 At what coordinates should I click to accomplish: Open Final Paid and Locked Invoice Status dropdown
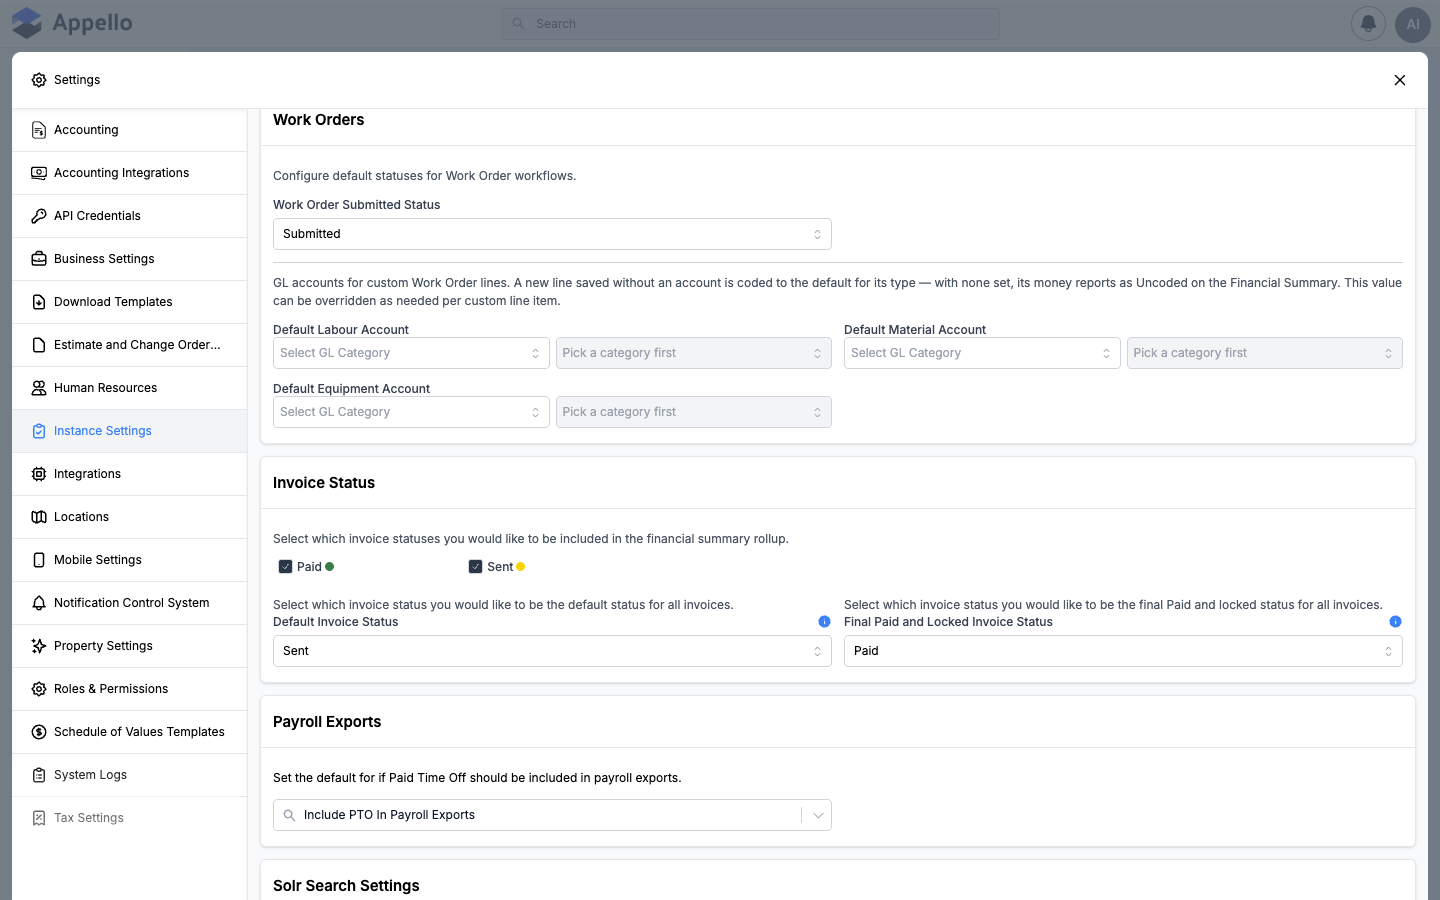click(1123, 651)
